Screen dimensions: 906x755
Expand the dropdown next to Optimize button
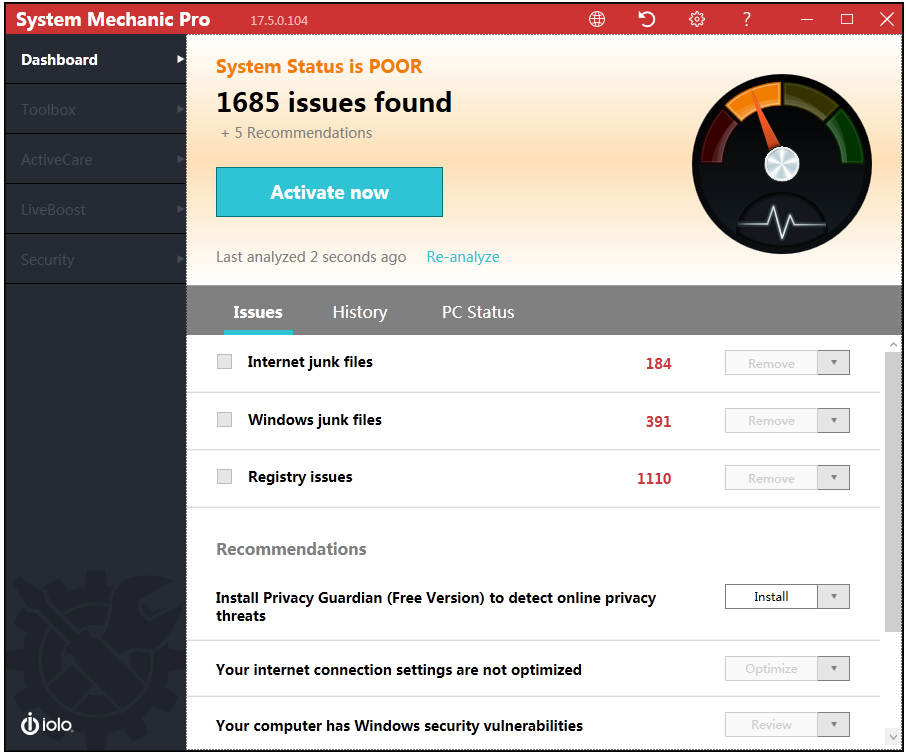coord(834,668)
